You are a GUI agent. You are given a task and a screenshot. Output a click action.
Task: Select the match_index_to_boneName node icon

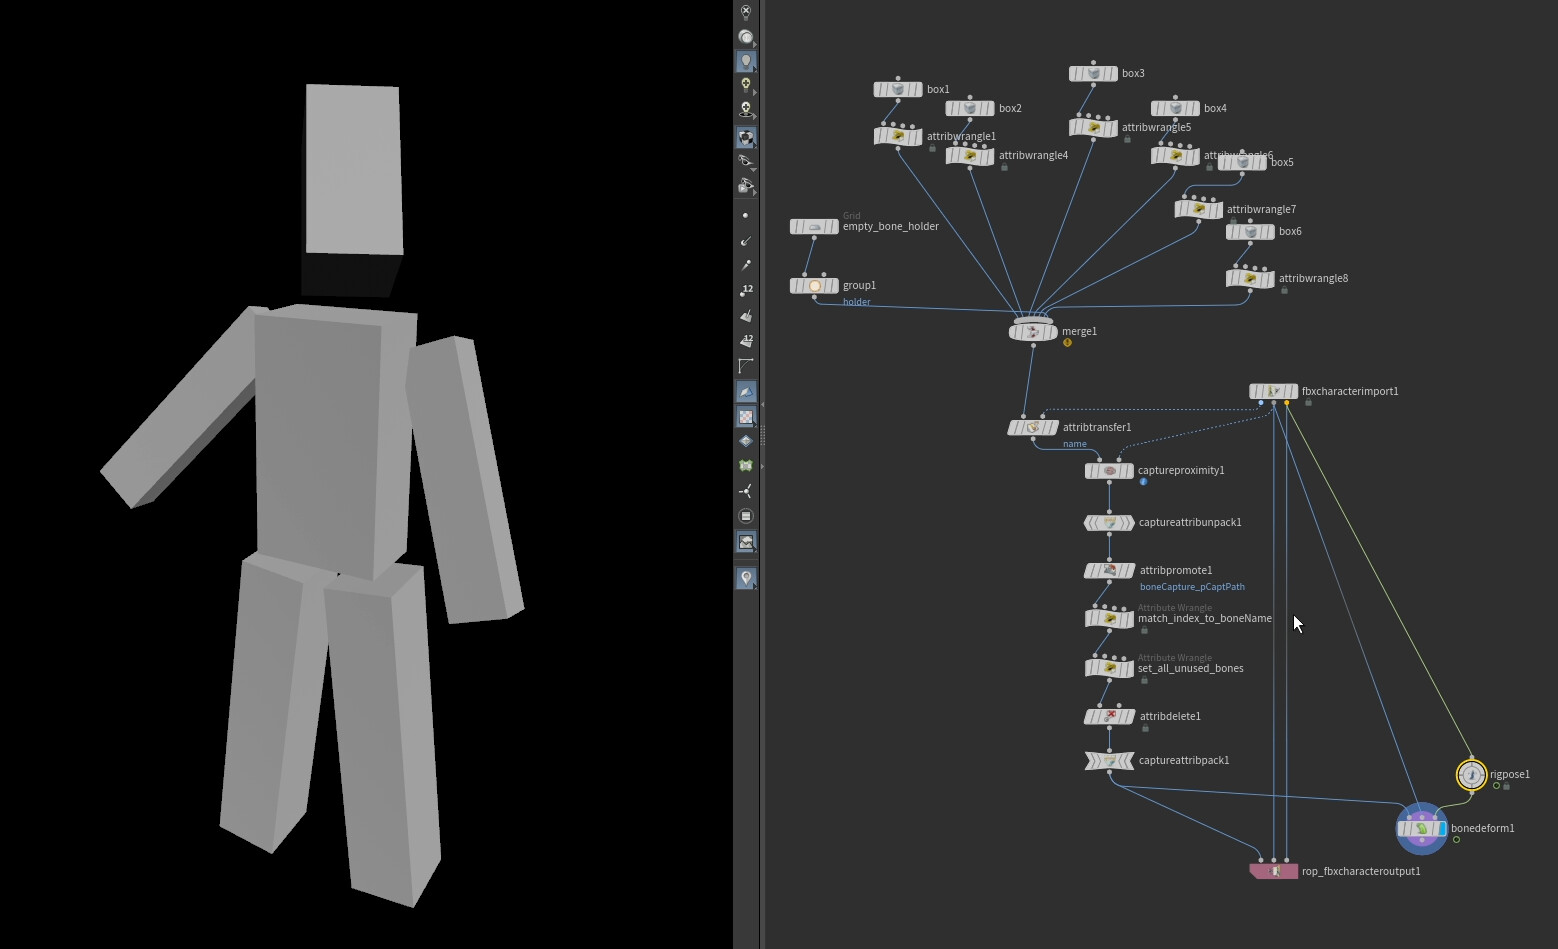click(1109, 618)
